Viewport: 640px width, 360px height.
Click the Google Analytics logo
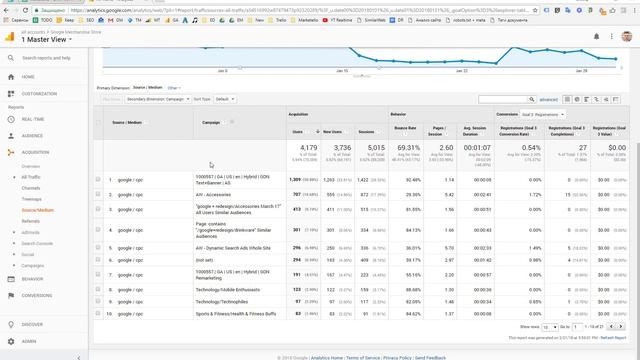pyautogui.click(x=9, y=37)
